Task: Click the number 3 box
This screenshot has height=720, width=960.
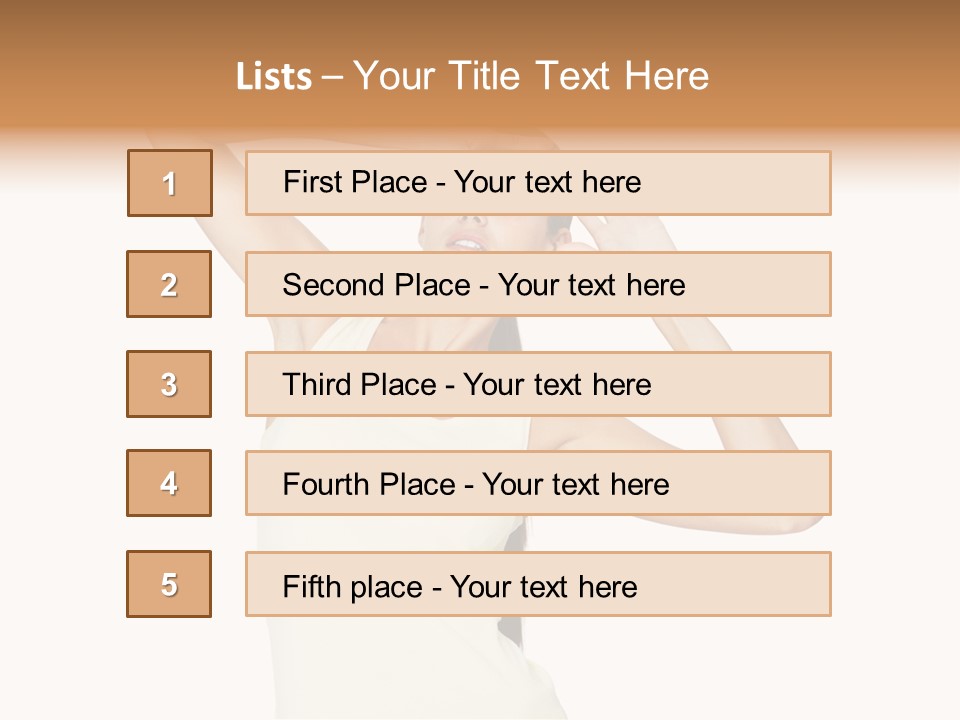Action: click(x=169, y=384)
